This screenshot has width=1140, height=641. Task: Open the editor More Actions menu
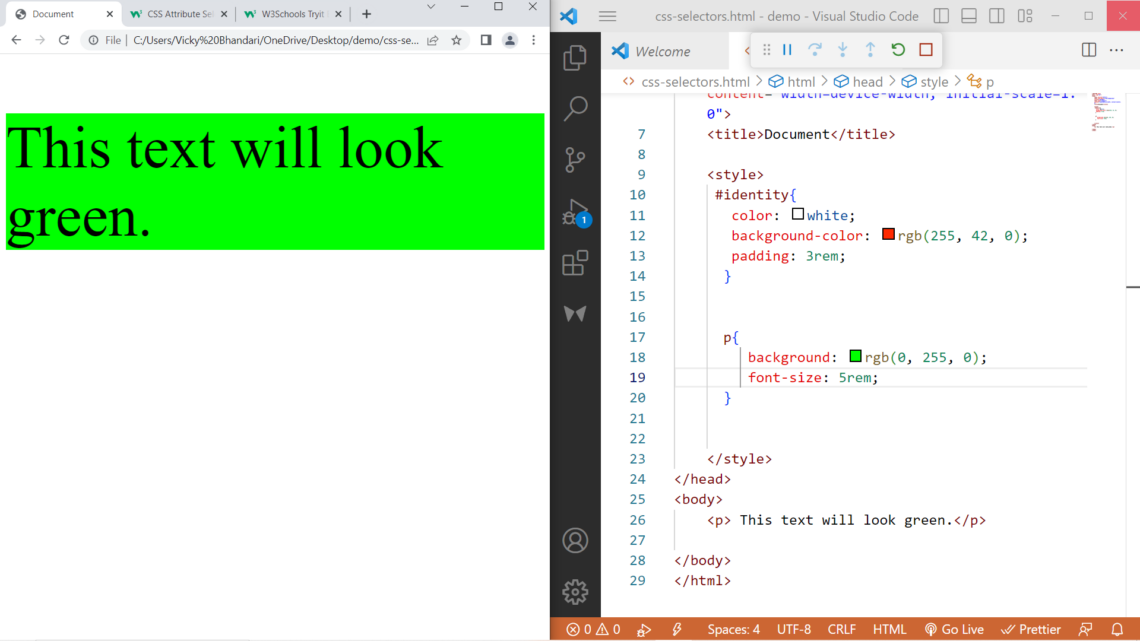[x=1117, y=50]
